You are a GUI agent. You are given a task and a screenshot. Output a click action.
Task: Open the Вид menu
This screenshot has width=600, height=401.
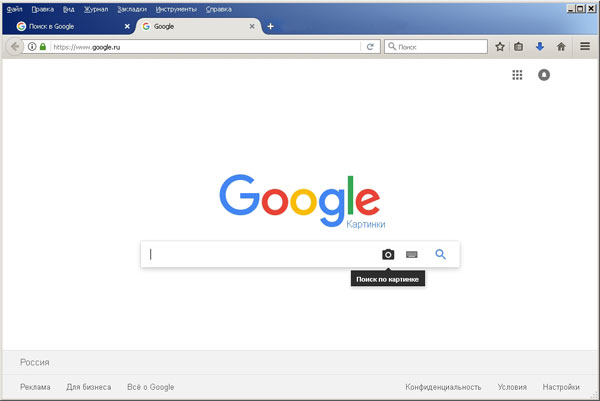click(68, 9)
